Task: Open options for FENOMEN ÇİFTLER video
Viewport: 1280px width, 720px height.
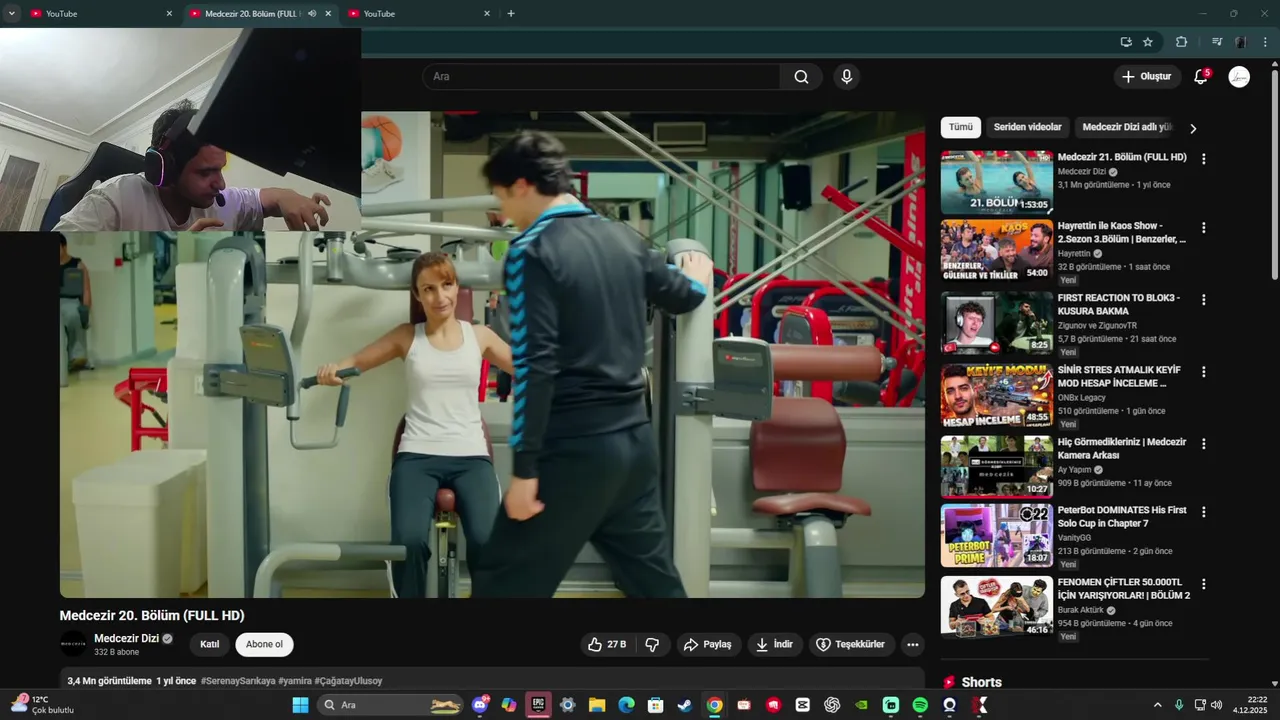Action: 1203,583
